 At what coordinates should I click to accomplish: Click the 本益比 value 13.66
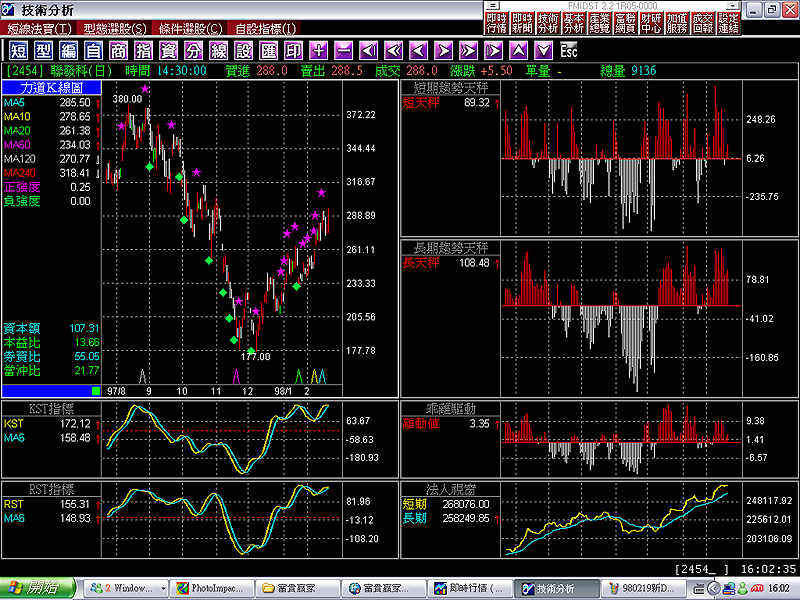tap(87, 342)
